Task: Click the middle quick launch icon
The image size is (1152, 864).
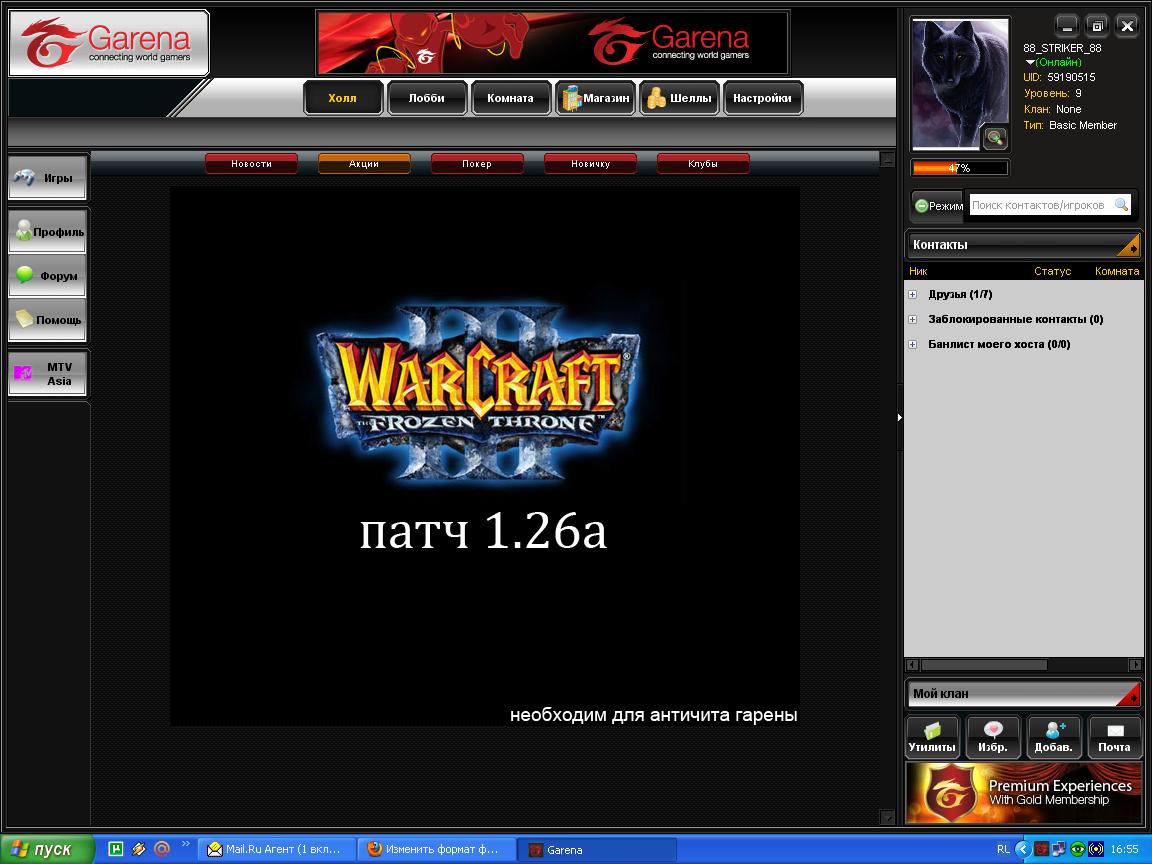Action: (139, 849)
